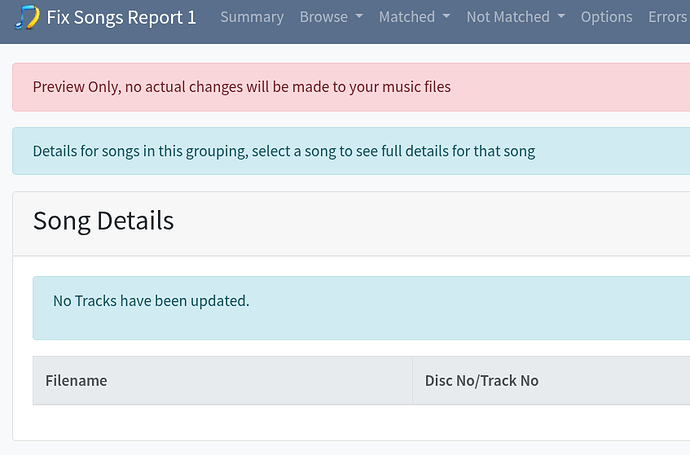Click the Filename column header
The width and height of the screenshot is (690, 455).
76,380
